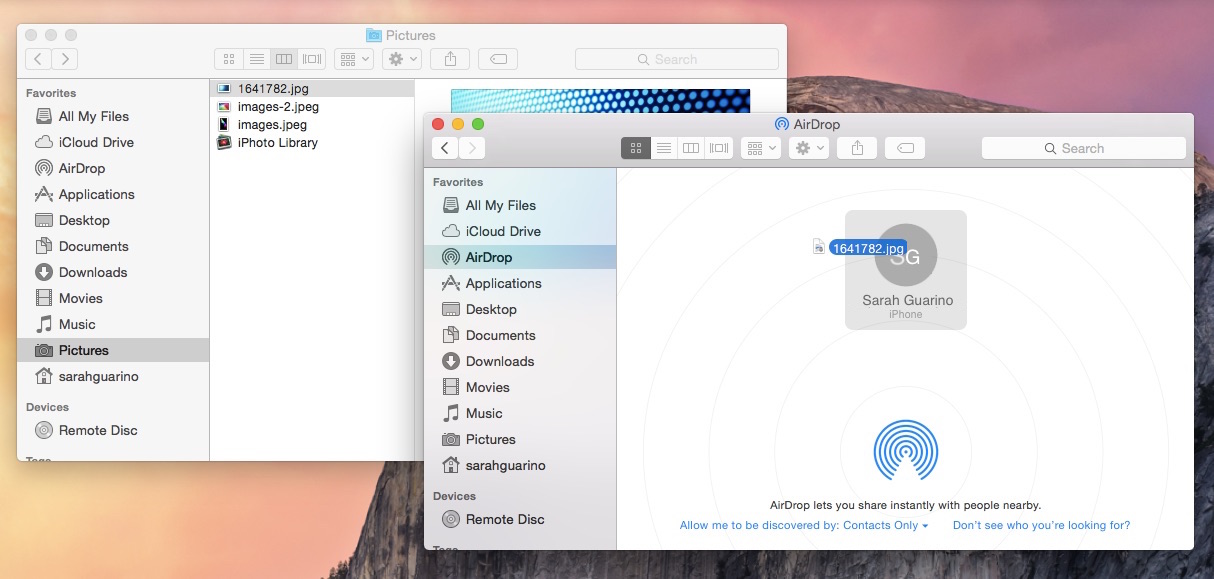Click Sarah Guarino's iPhone contact avatar
1214x579 pixels.
pyautogui.click(x=905, y=256)
